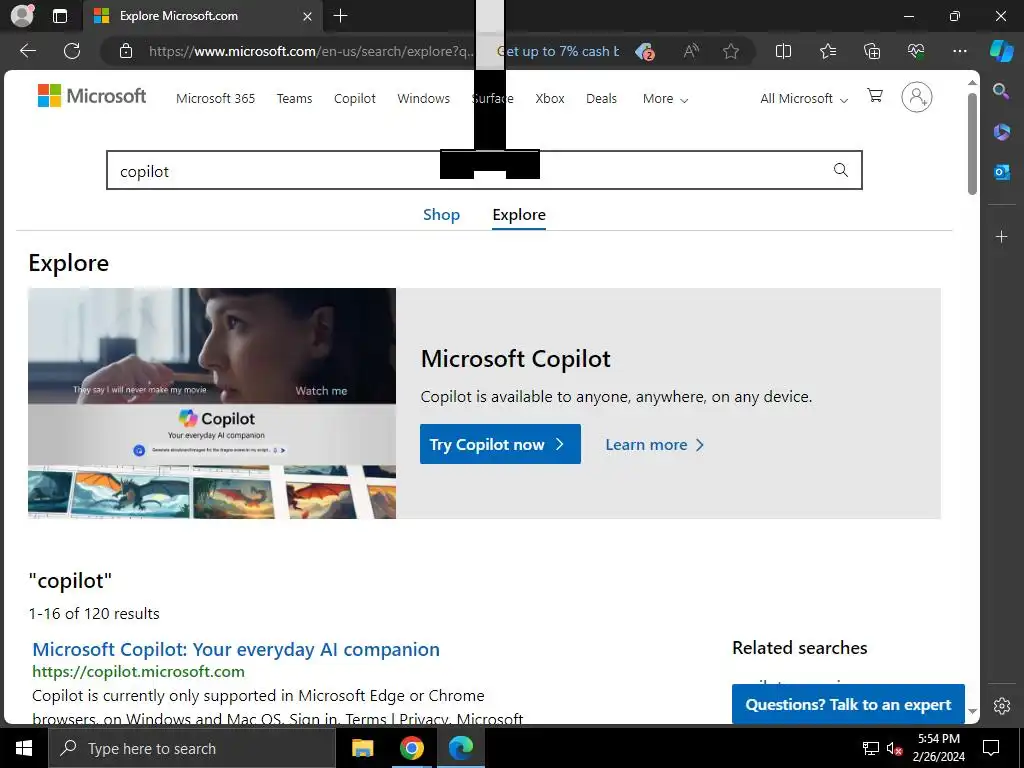Viewport: 1024px width, 768px height.
Task: Go to Microsoft logo home
Action: 92,96
